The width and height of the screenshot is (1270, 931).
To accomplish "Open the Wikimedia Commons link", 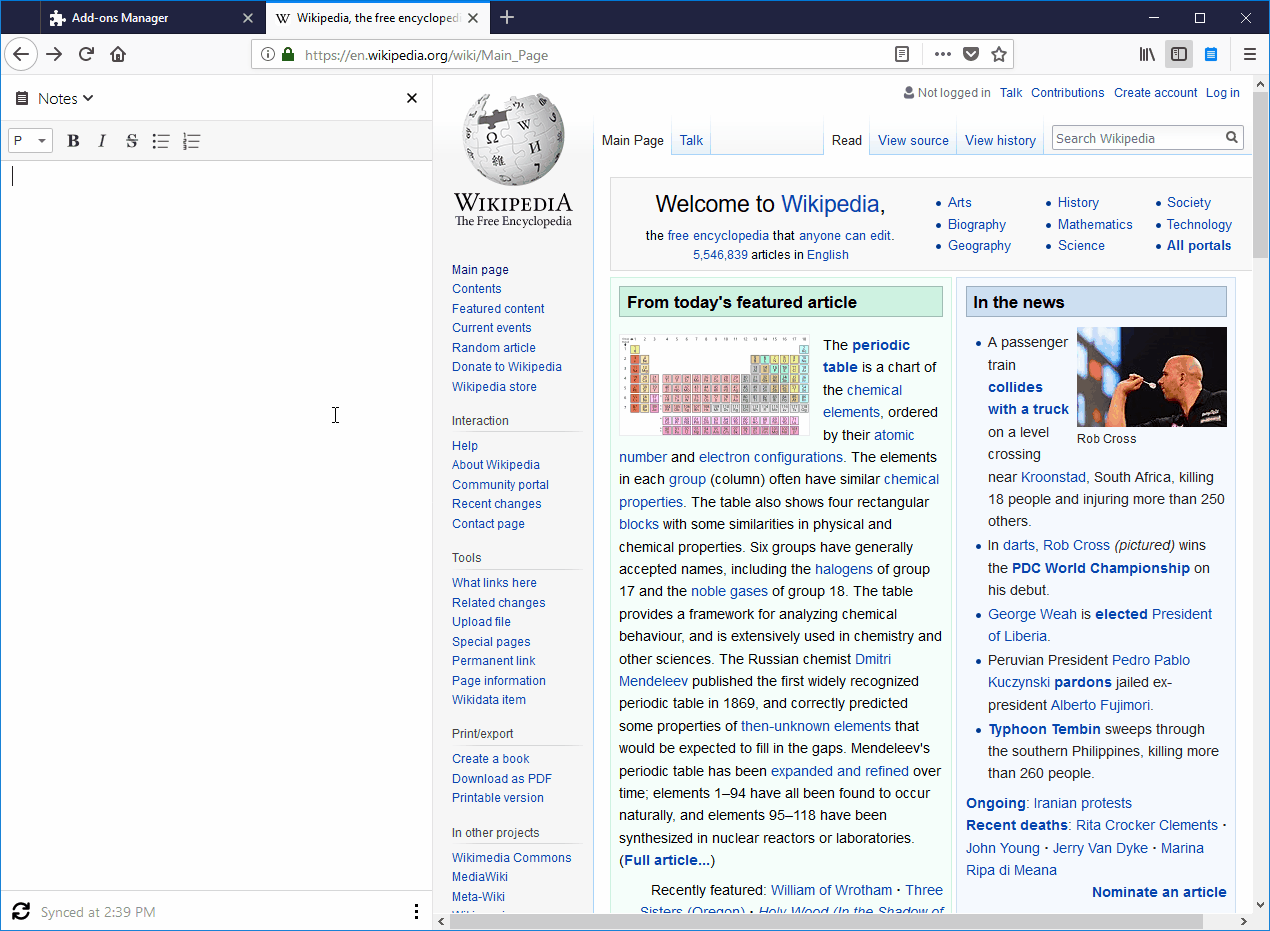I will tap(512, 858).
